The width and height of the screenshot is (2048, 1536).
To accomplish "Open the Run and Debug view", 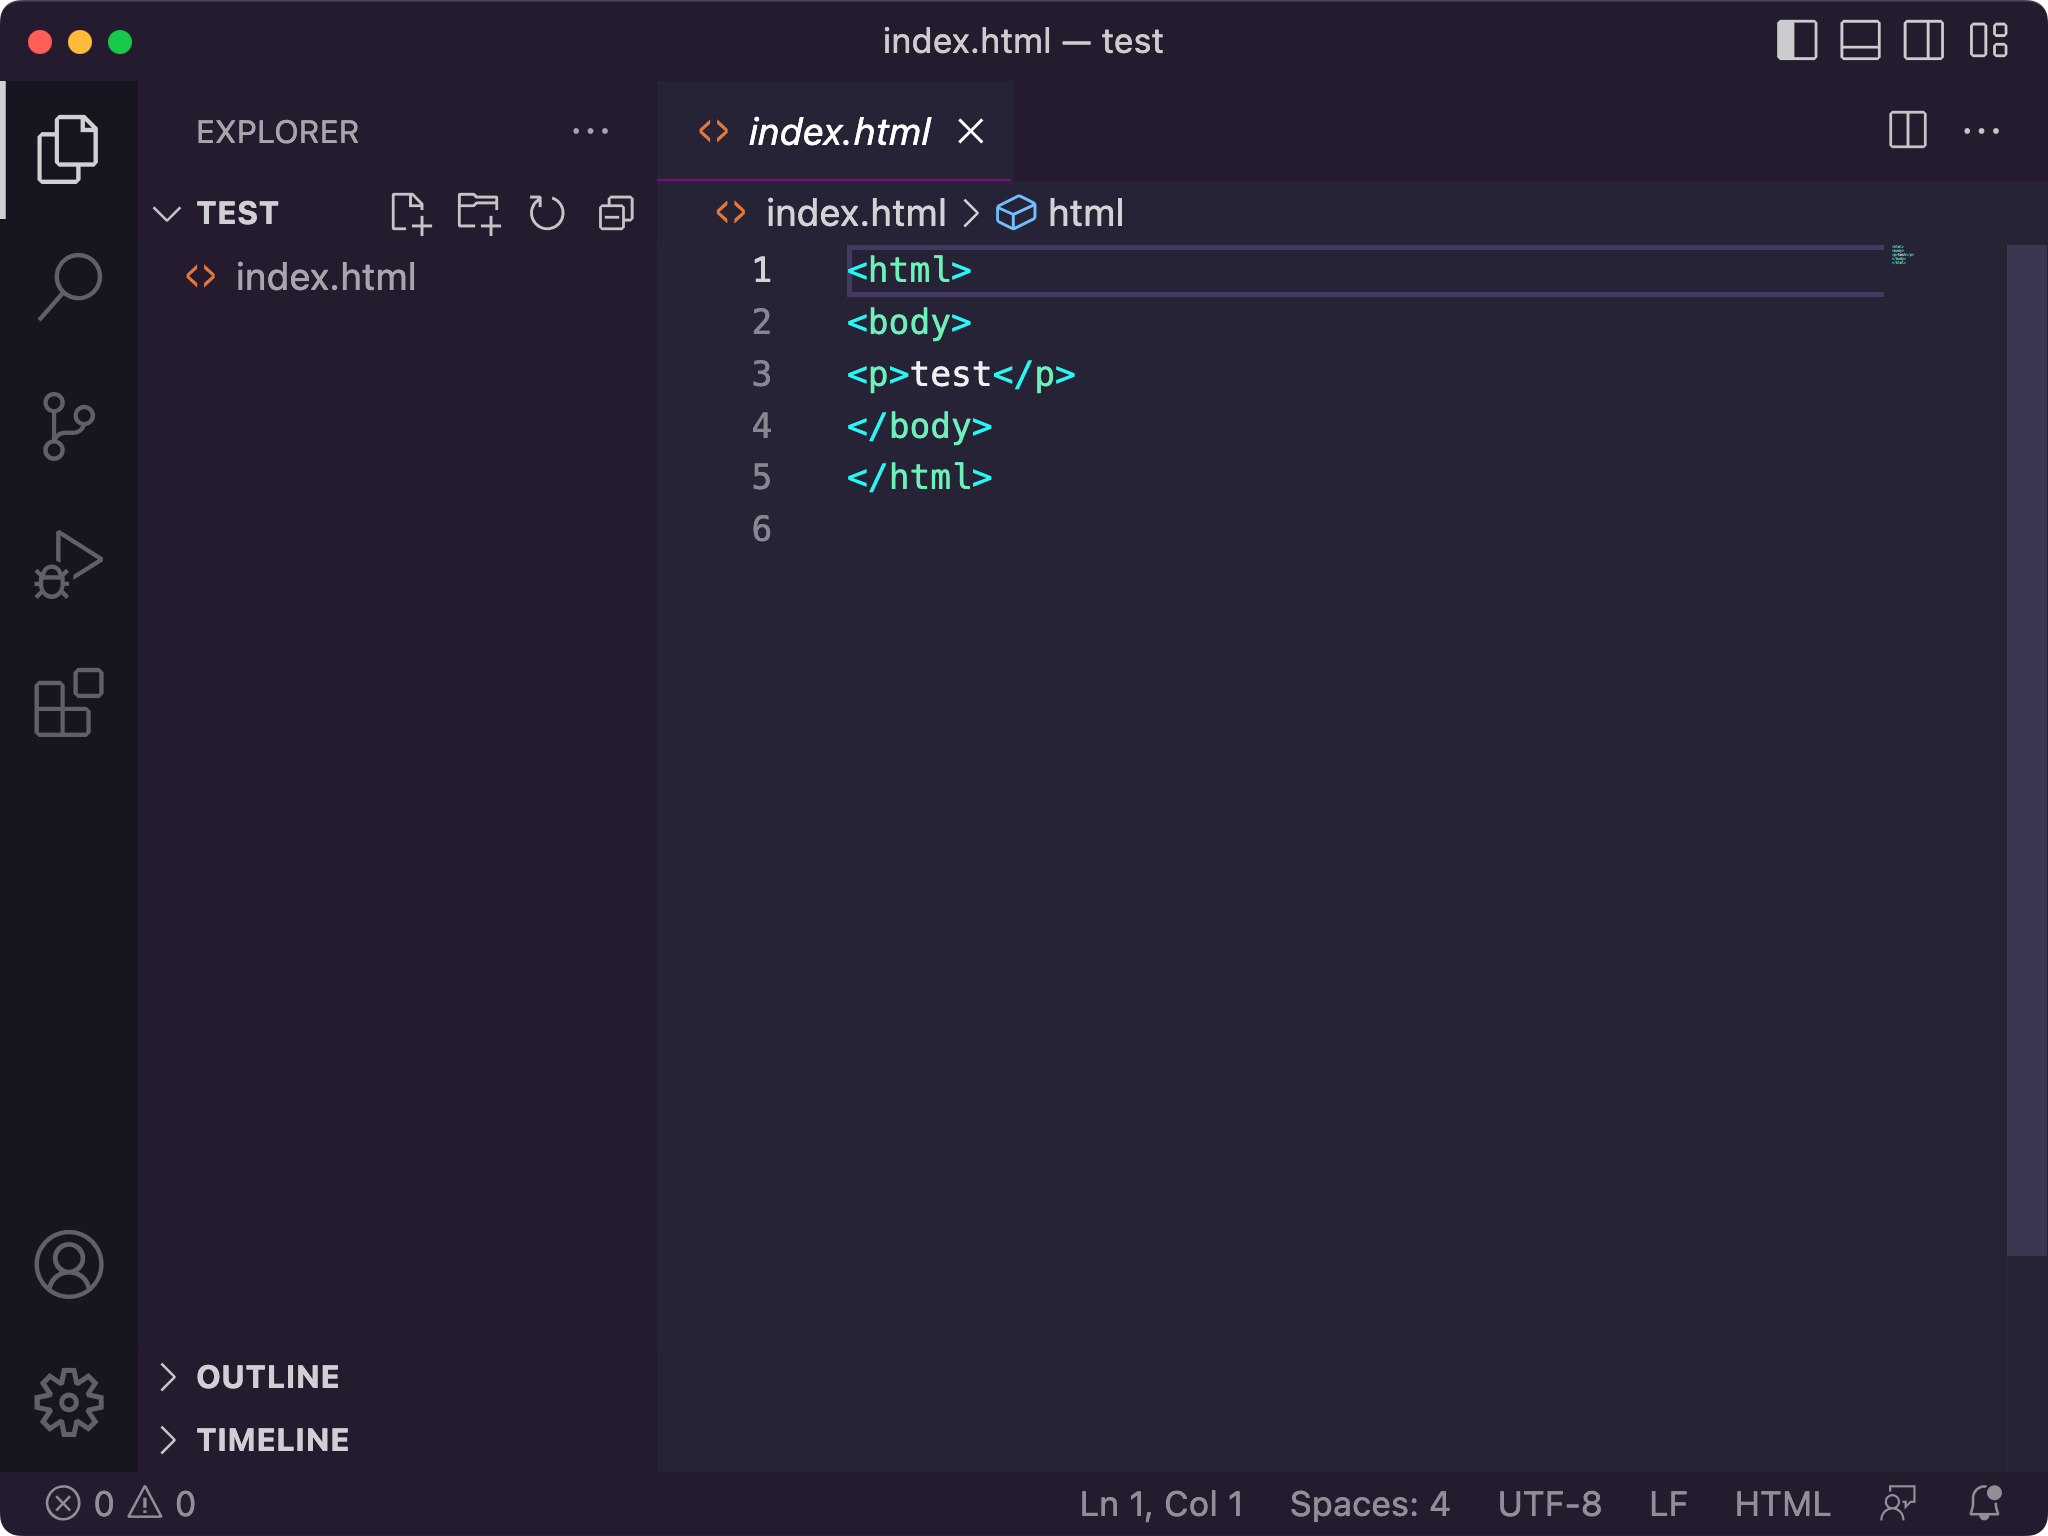I will tap(70, 564).
